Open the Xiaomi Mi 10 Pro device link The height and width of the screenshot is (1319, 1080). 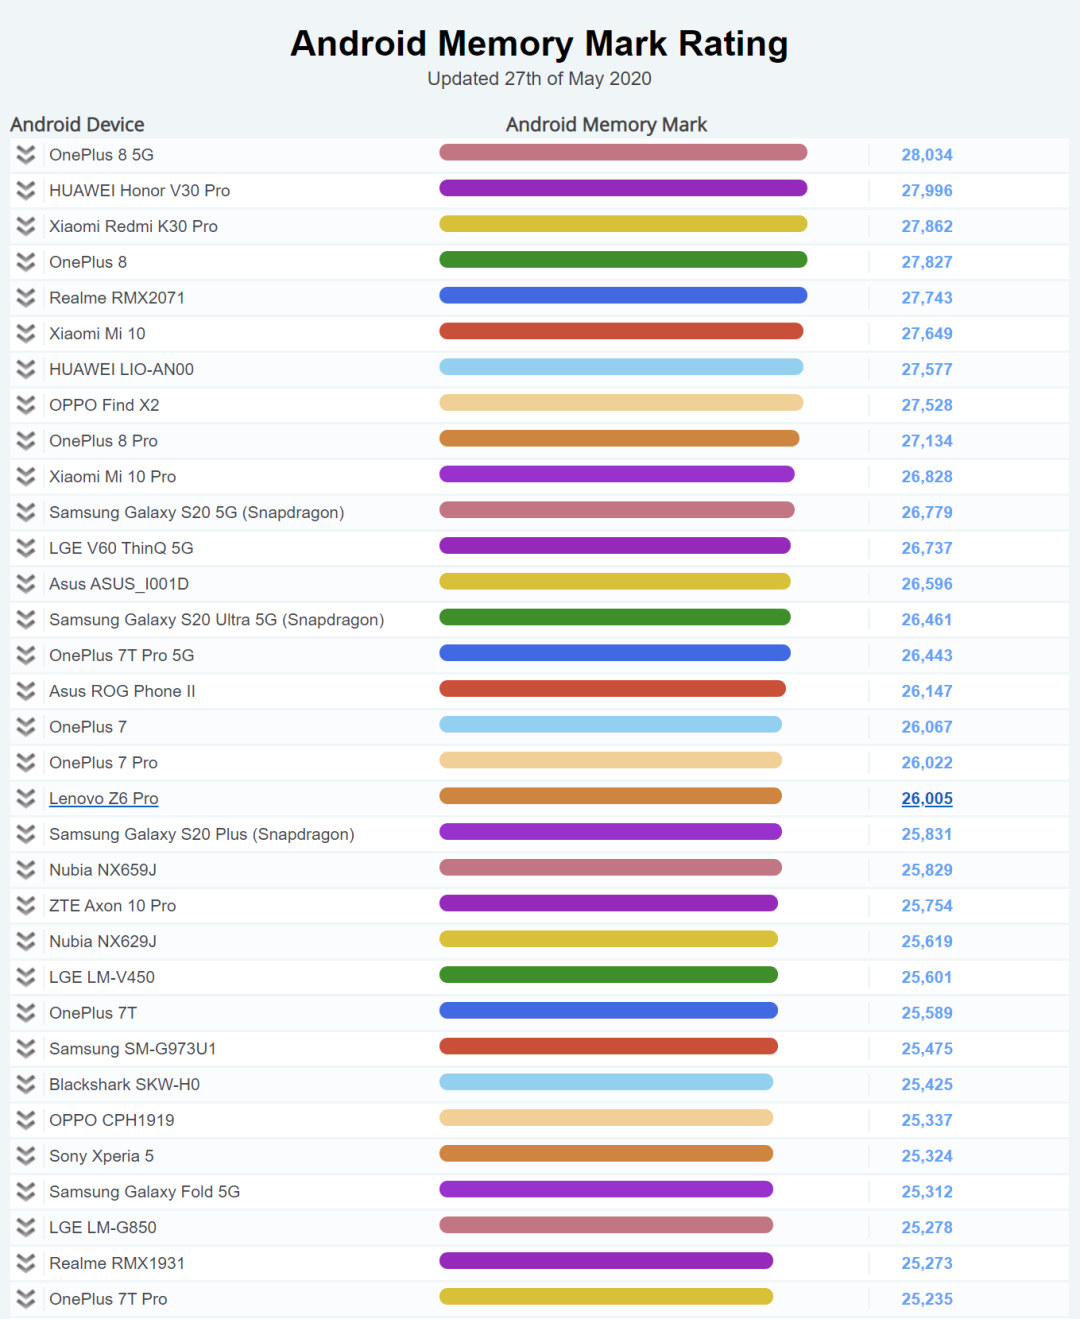click(x=113, y=477)
